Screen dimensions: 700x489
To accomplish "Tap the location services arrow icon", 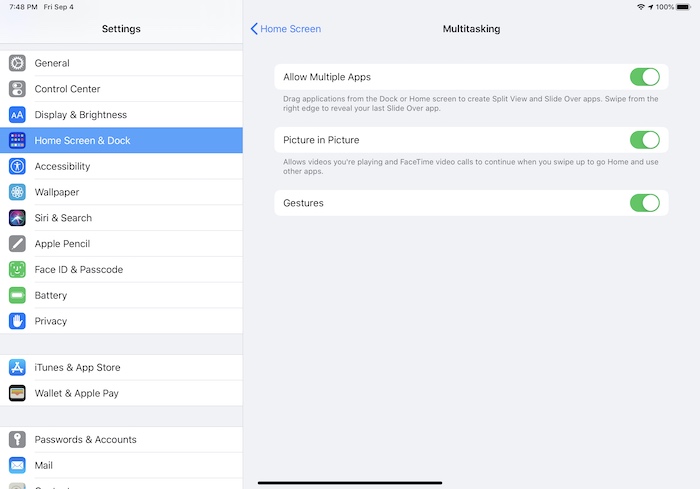I will click(650, 7).
